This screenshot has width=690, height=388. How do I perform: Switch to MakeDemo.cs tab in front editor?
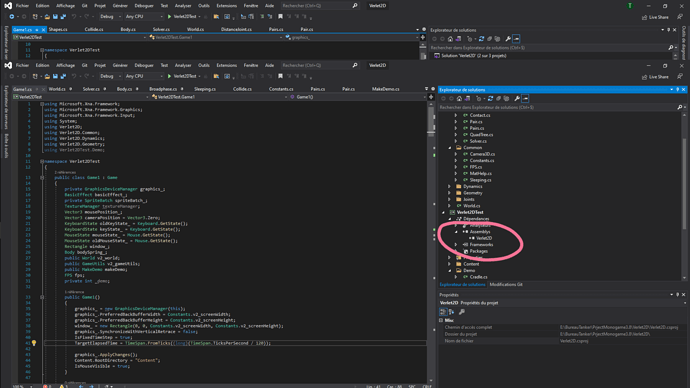(385, 89)
